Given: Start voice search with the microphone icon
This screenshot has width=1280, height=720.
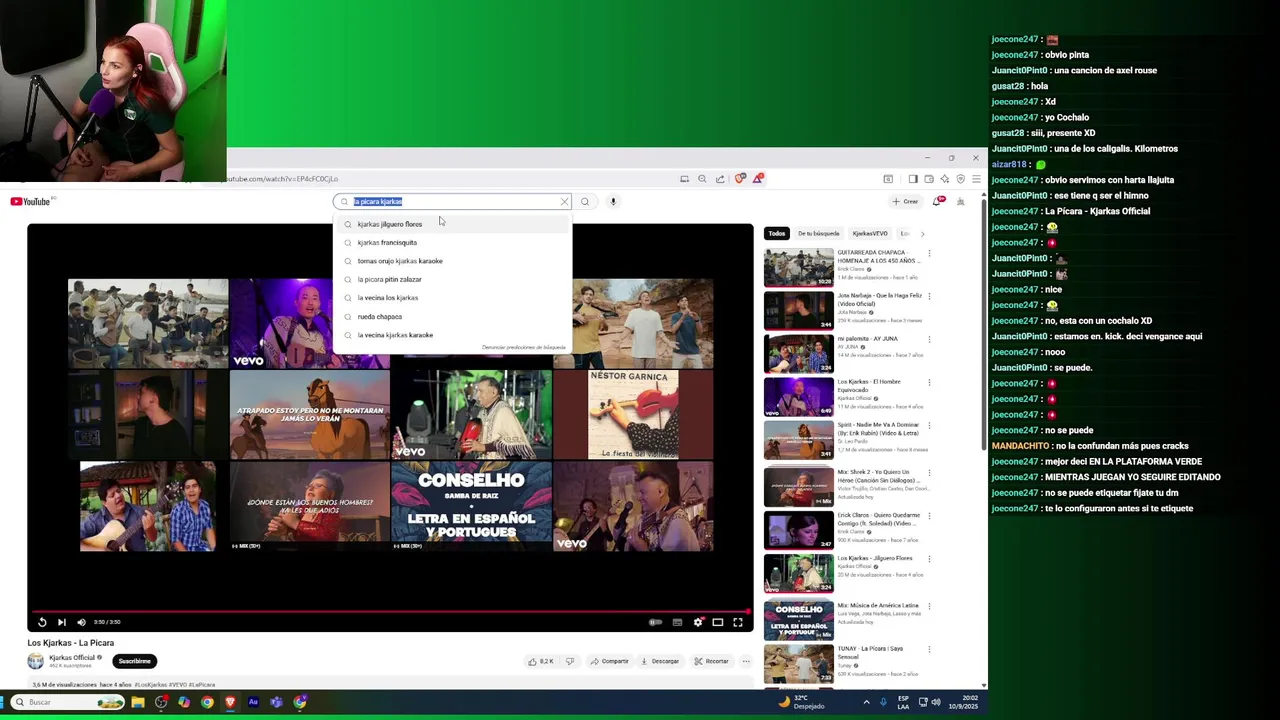Looking at the screenshot, I should (613, 201).
